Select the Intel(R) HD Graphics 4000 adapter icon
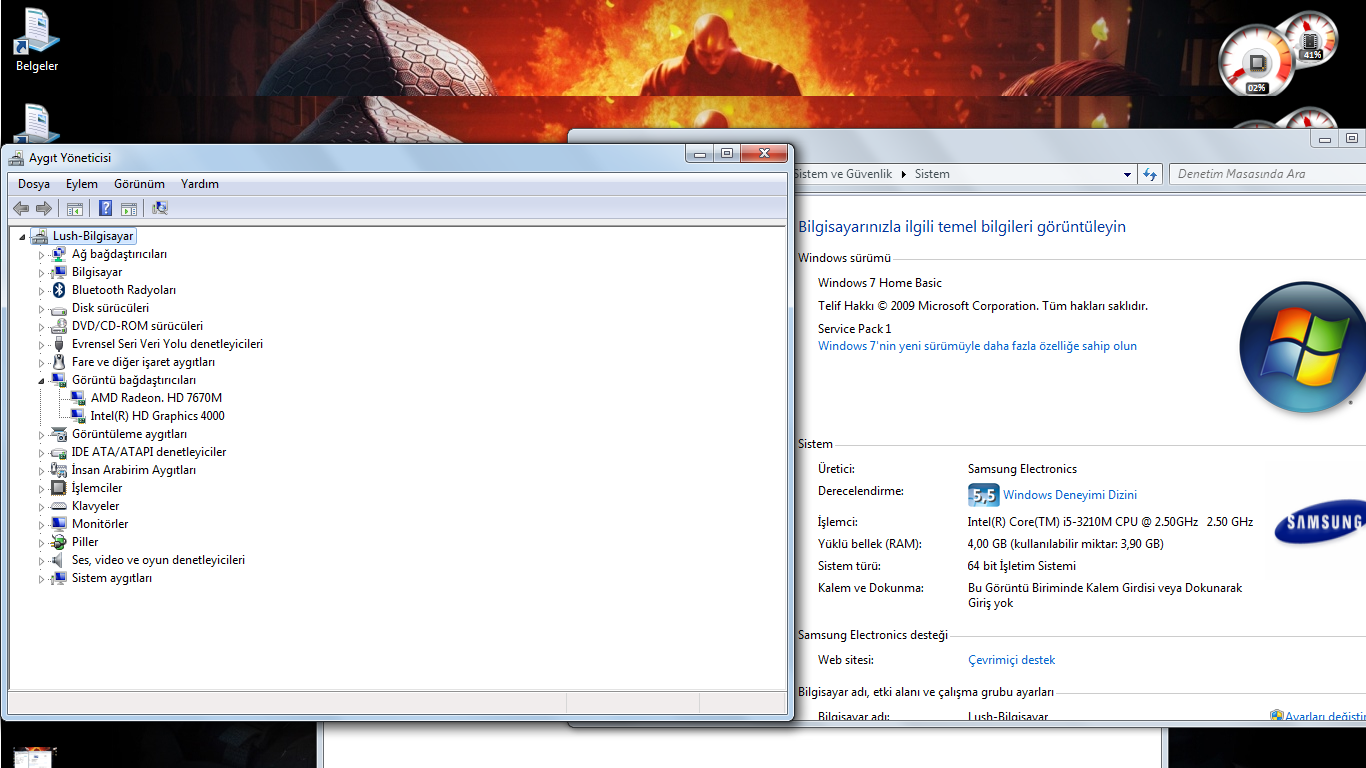The height and width of the screenshot is (768, 1366). click(x=79, y=416)
